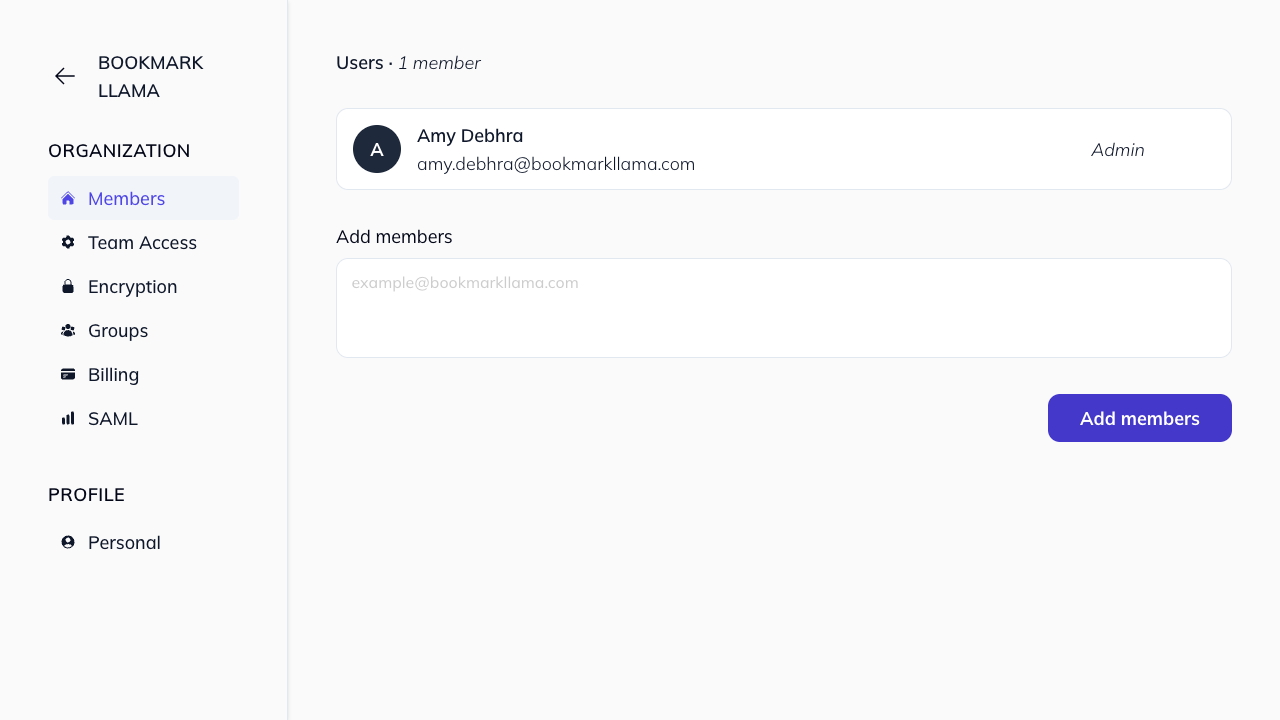Click the Groups people icon
Screen dimensions: 1280x720
68,330
